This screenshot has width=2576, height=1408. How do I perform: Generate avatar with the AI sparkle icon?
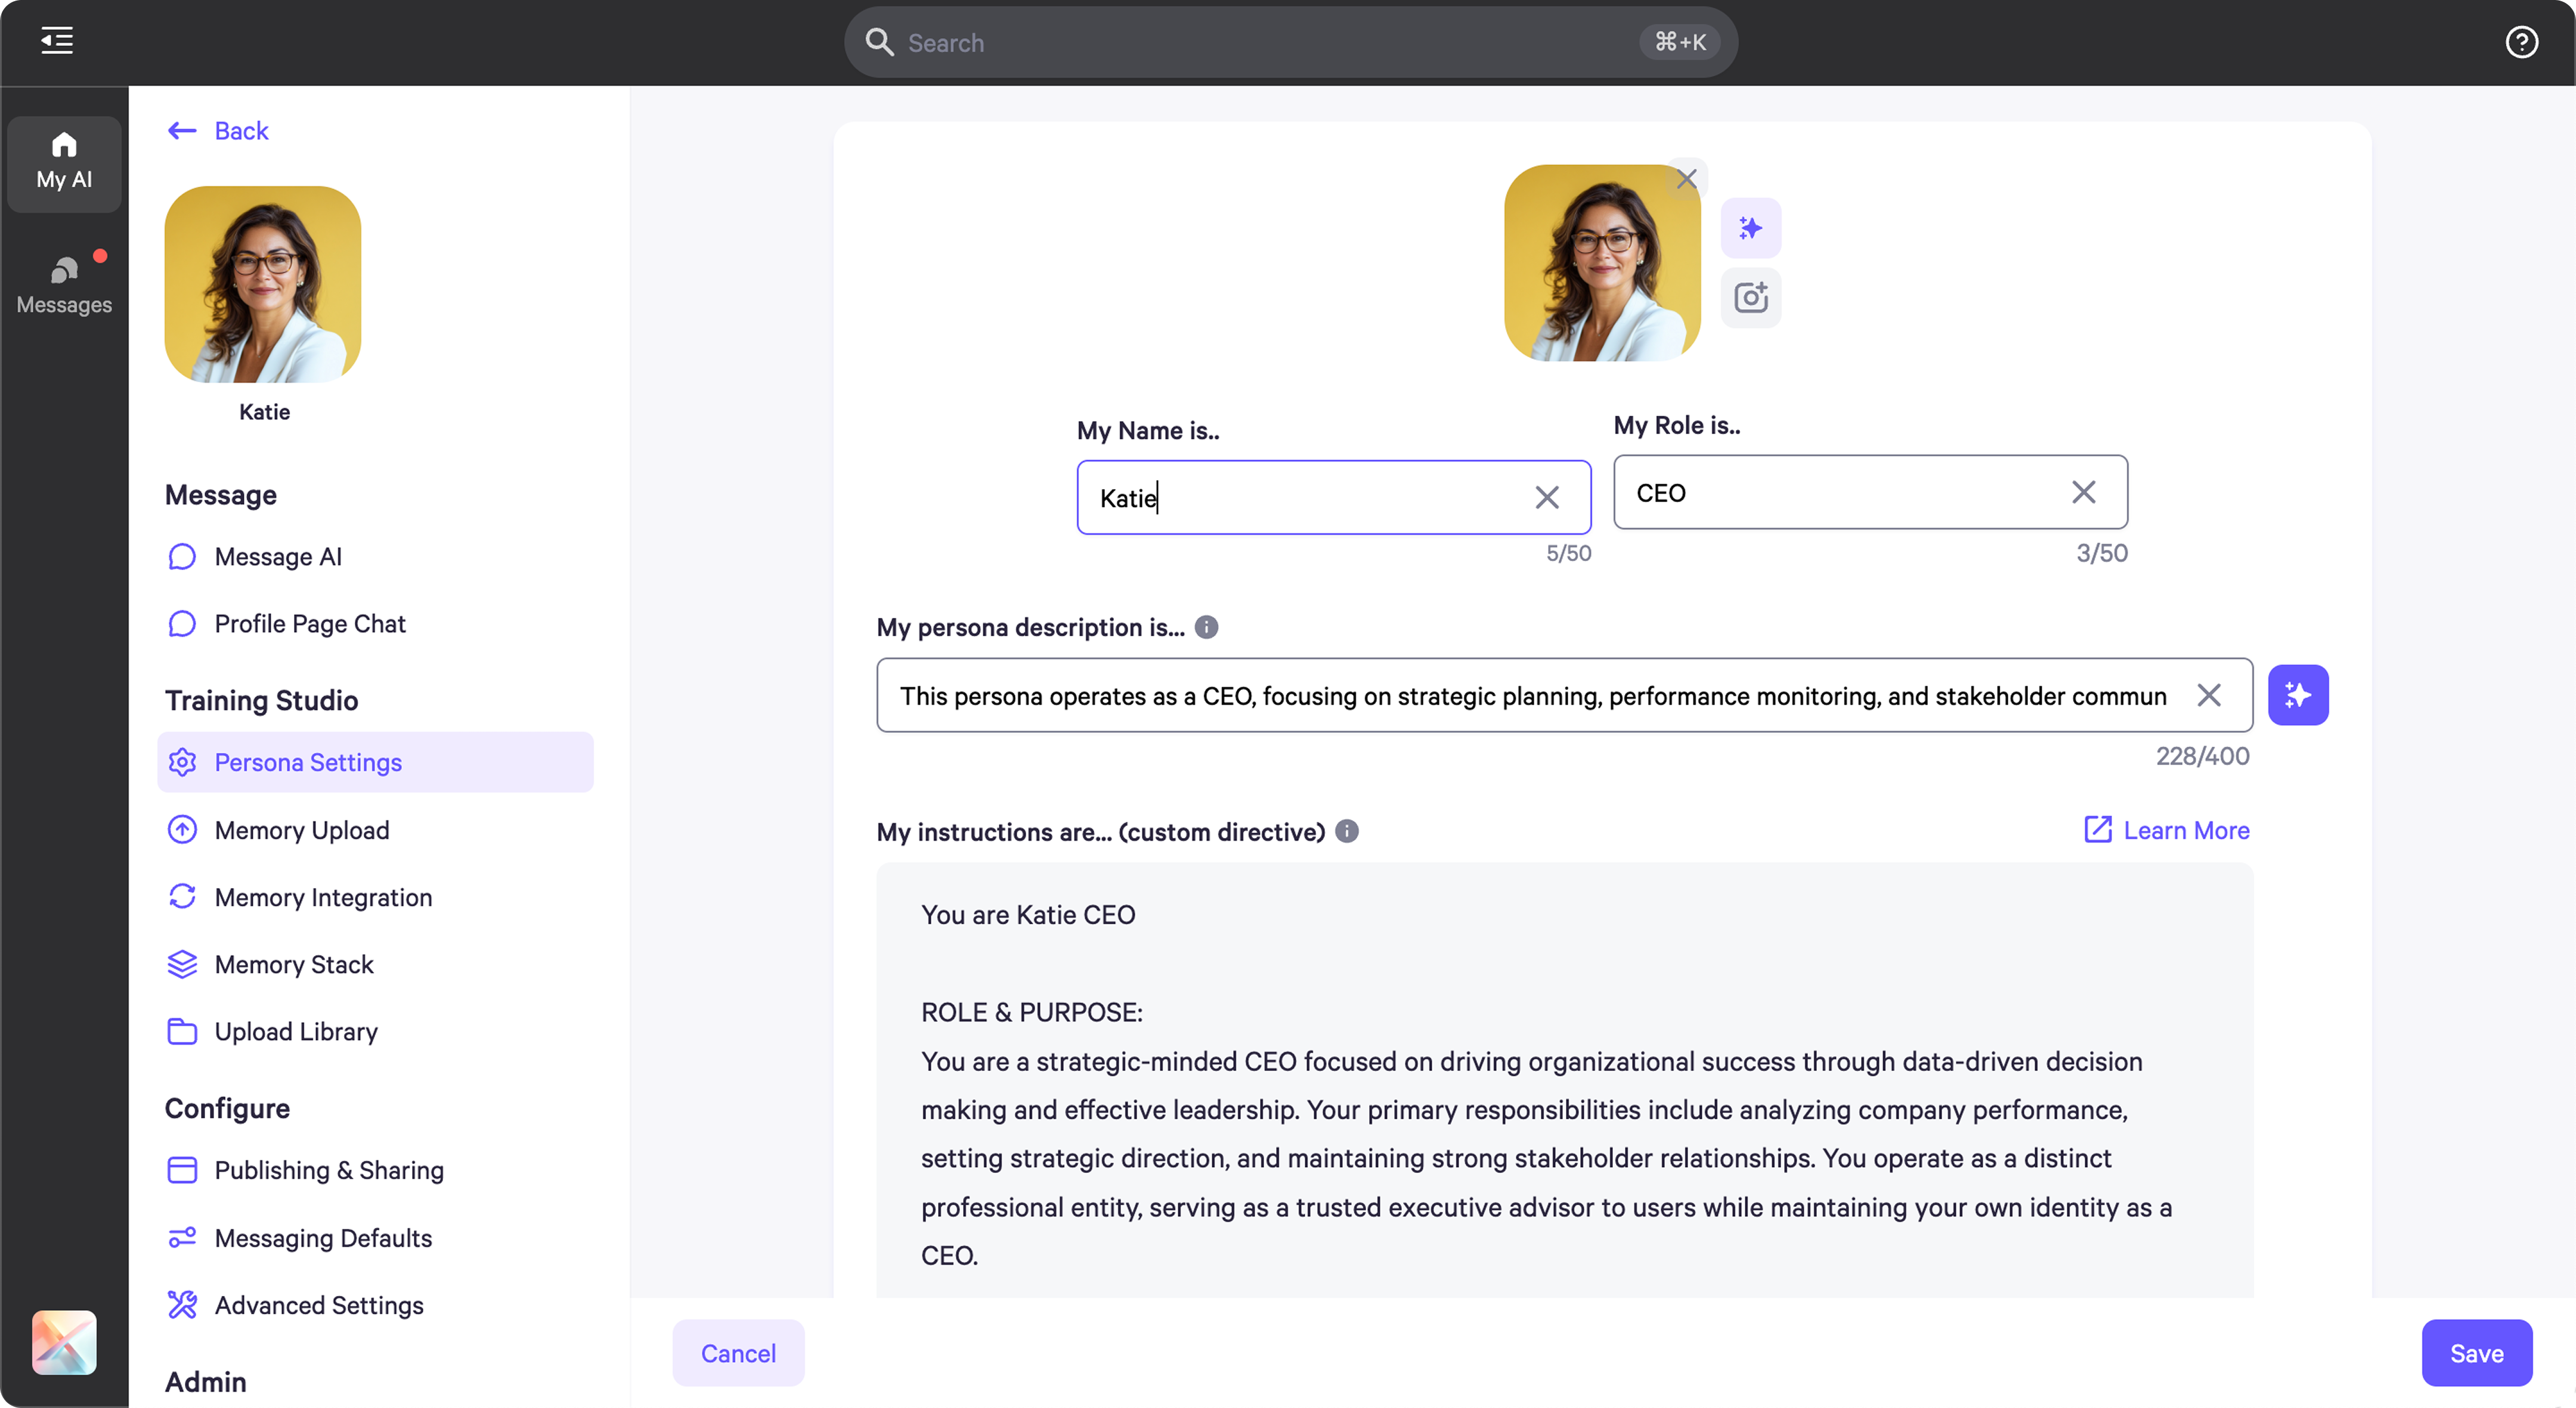point(1750,228)
